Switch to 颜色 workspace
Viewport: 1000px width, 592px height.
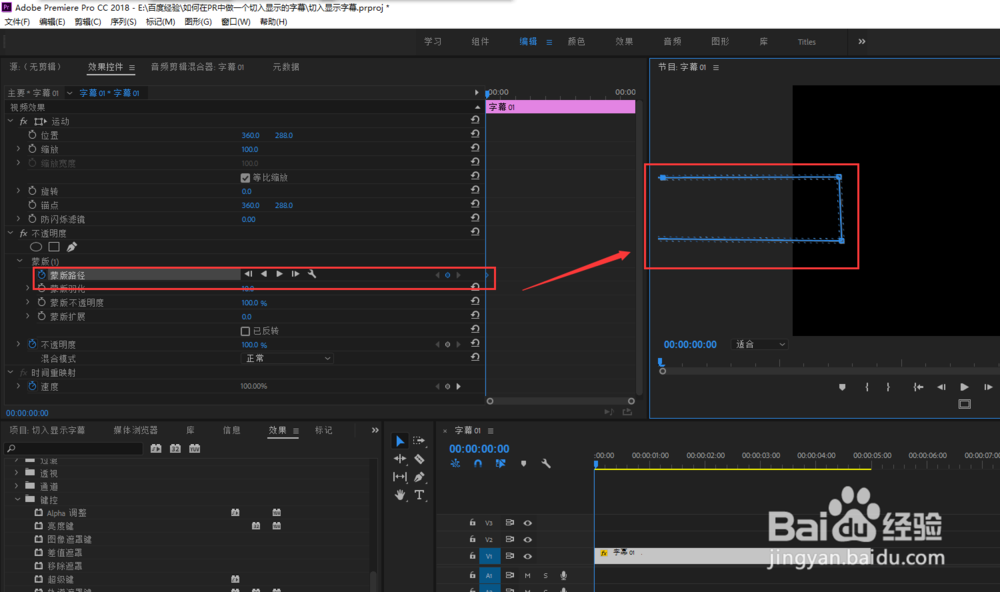577,41
